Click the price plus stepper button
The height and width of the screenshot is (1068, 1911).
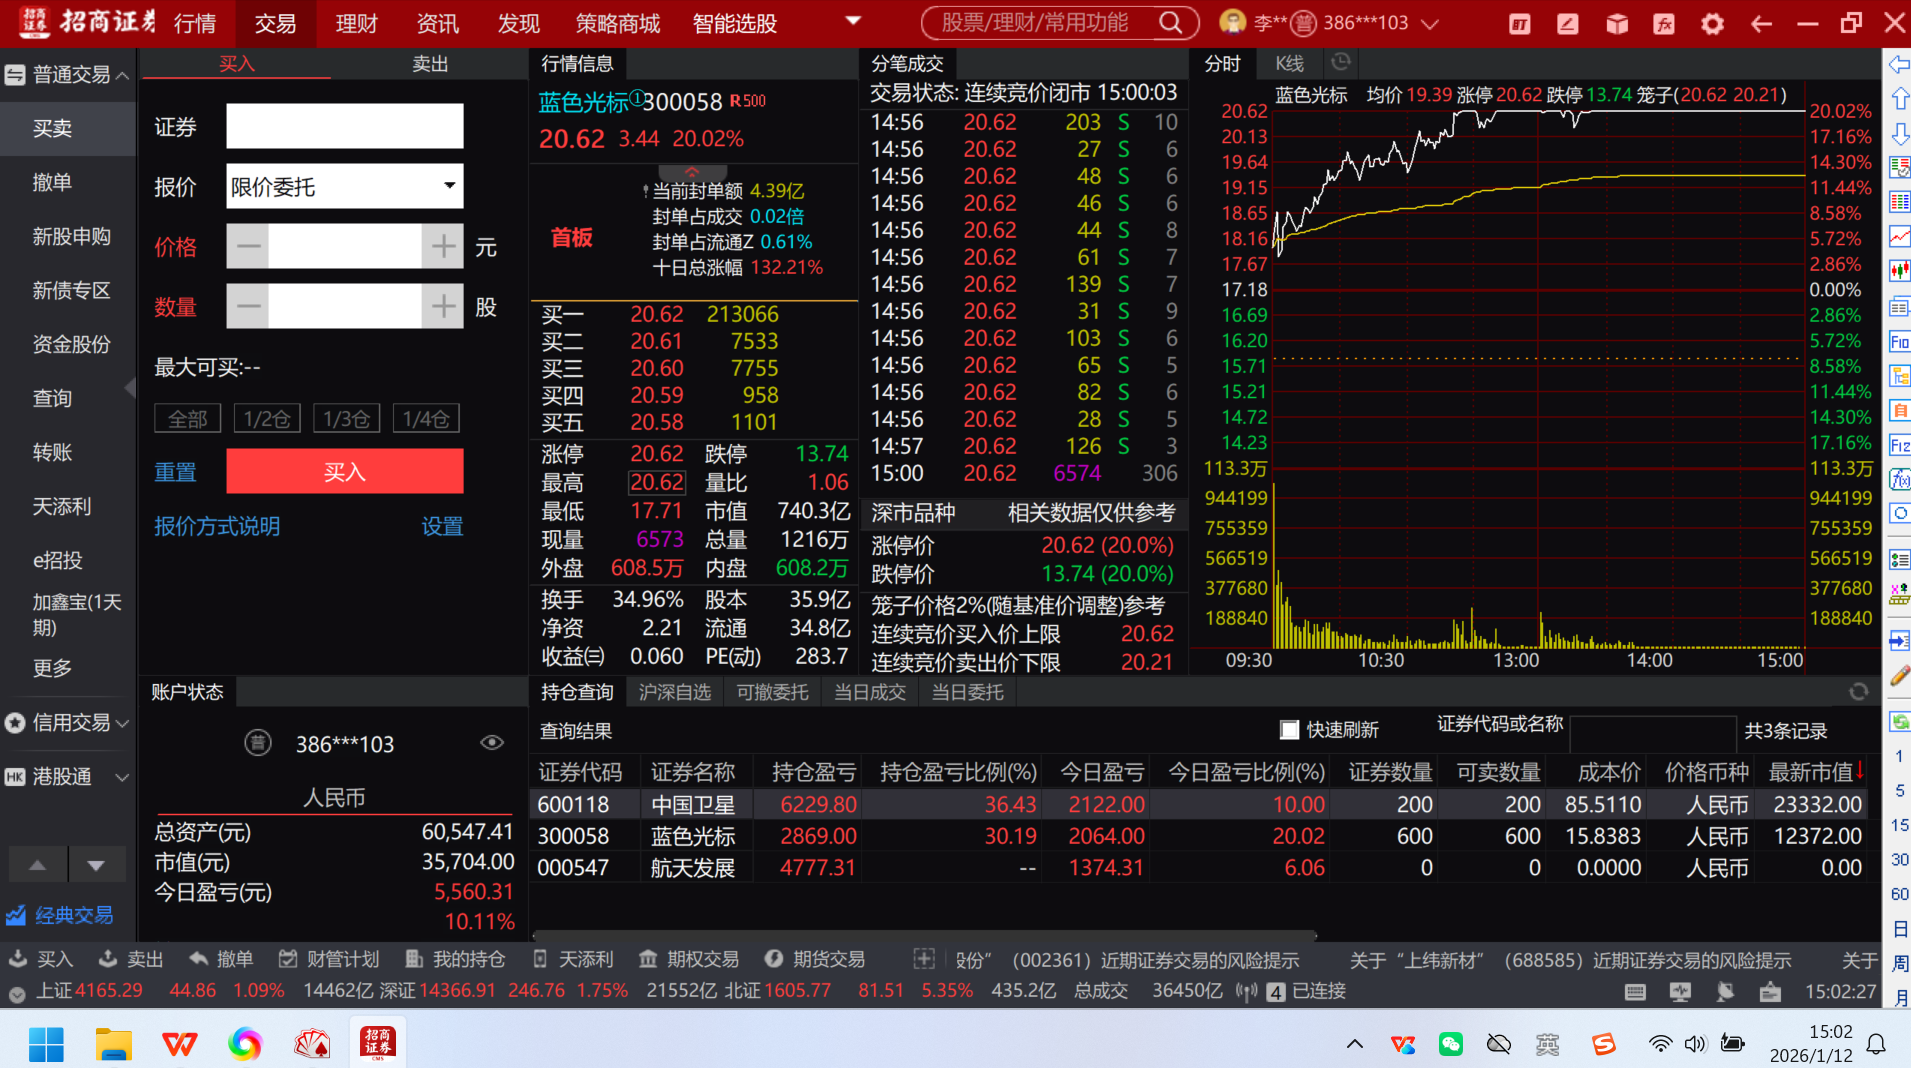click(443, 247)
